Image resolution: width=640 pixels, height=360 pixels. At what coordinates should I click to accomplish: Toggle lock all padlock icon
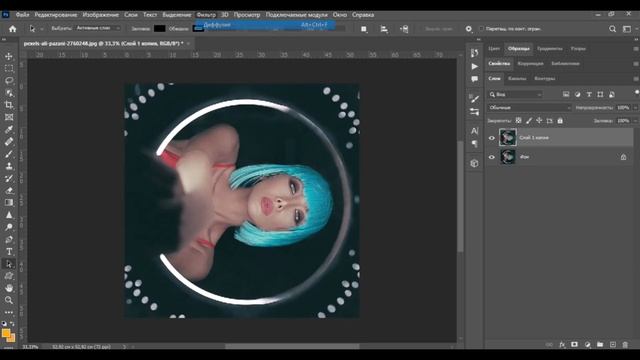[560, 121]
